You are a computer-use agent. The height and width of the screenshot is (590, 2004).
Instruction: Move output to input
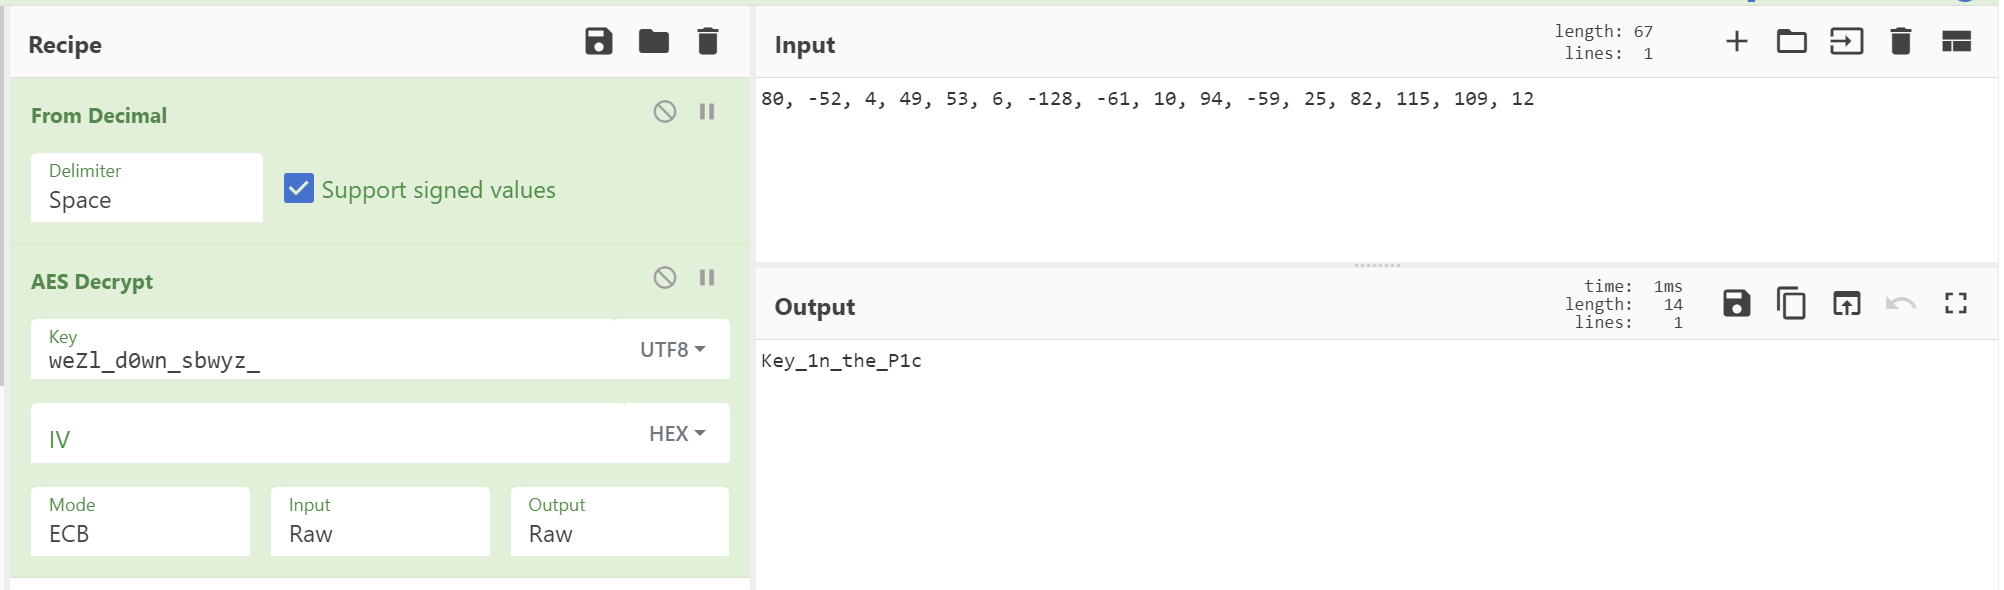click(1846, 303)
